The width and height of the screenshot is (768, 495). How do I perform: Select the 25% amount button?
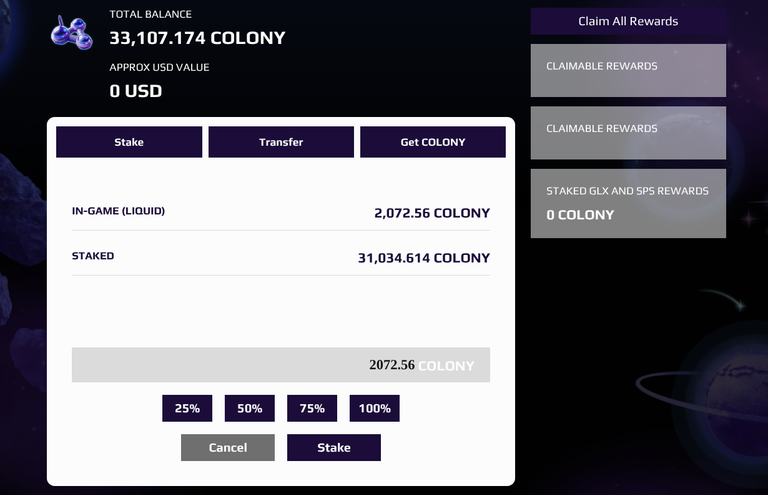(x=187, y=408)
